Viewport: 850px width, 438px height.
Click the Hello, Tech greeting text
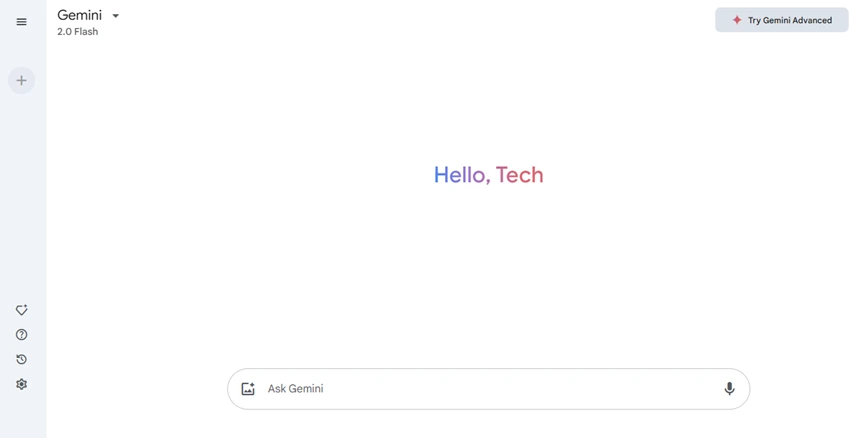488,175
